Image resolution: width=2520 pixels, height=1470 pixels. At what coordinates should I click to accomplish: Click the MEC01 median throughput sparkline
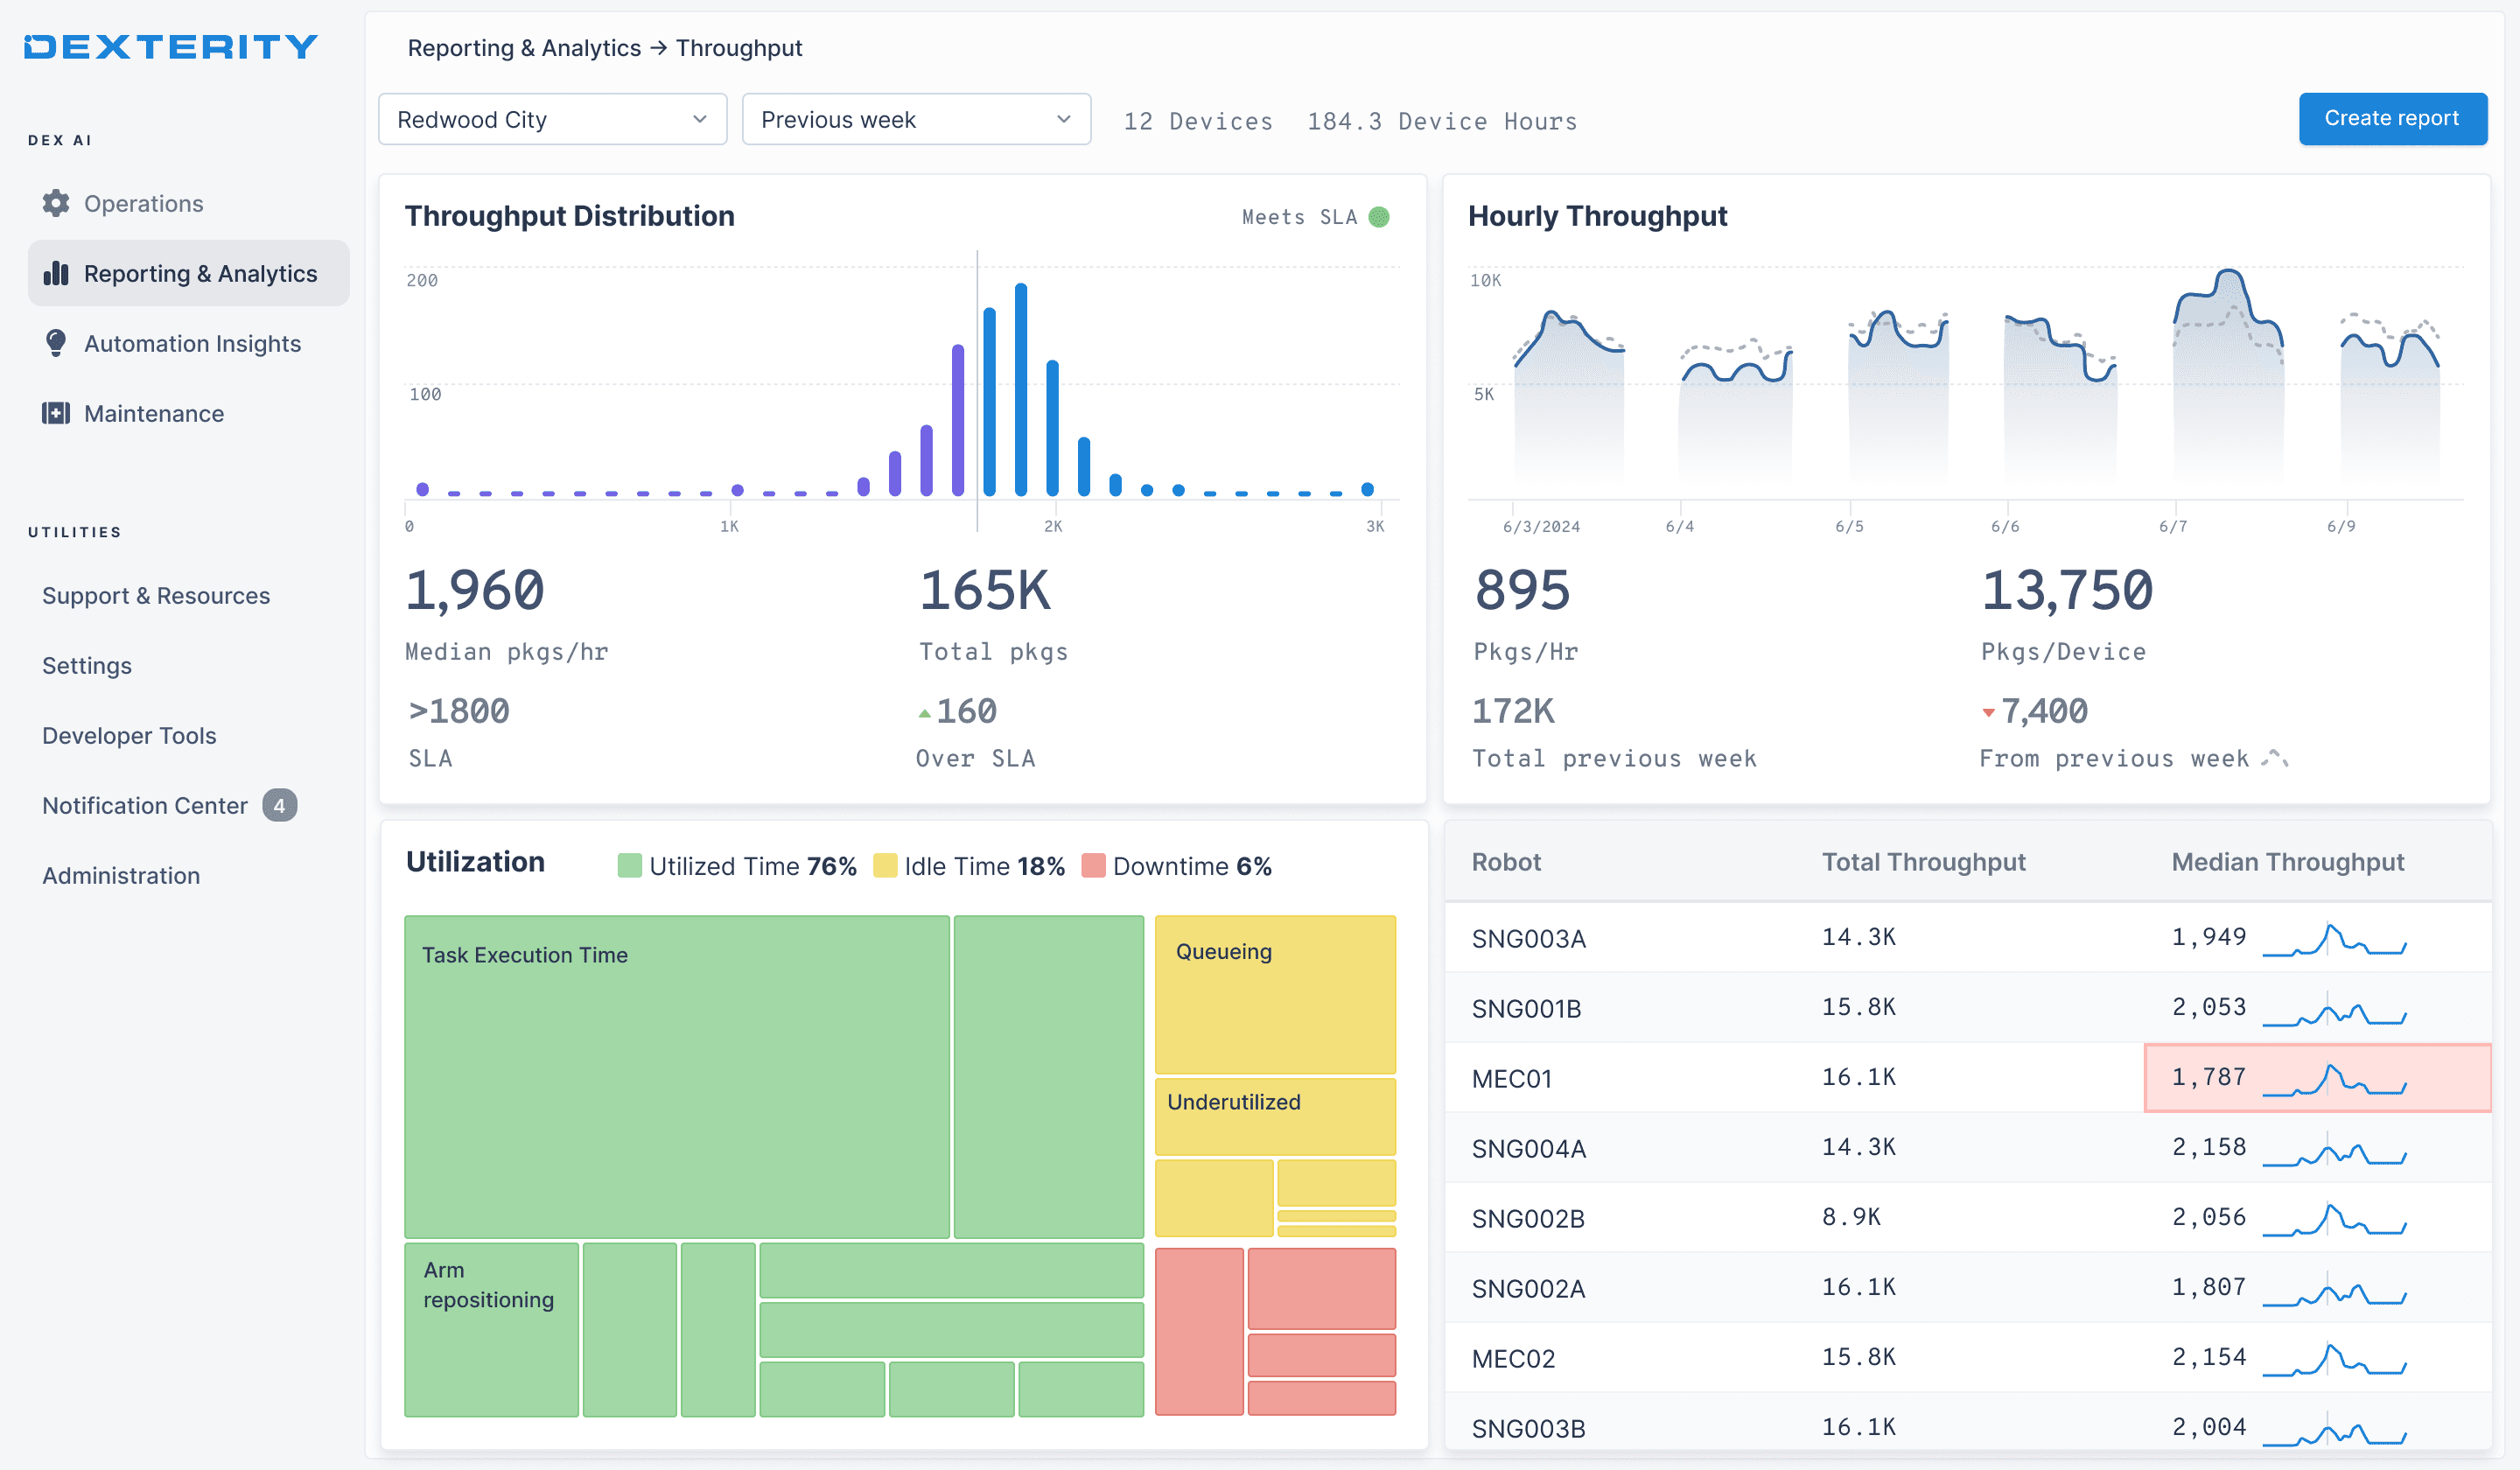2334,1078
